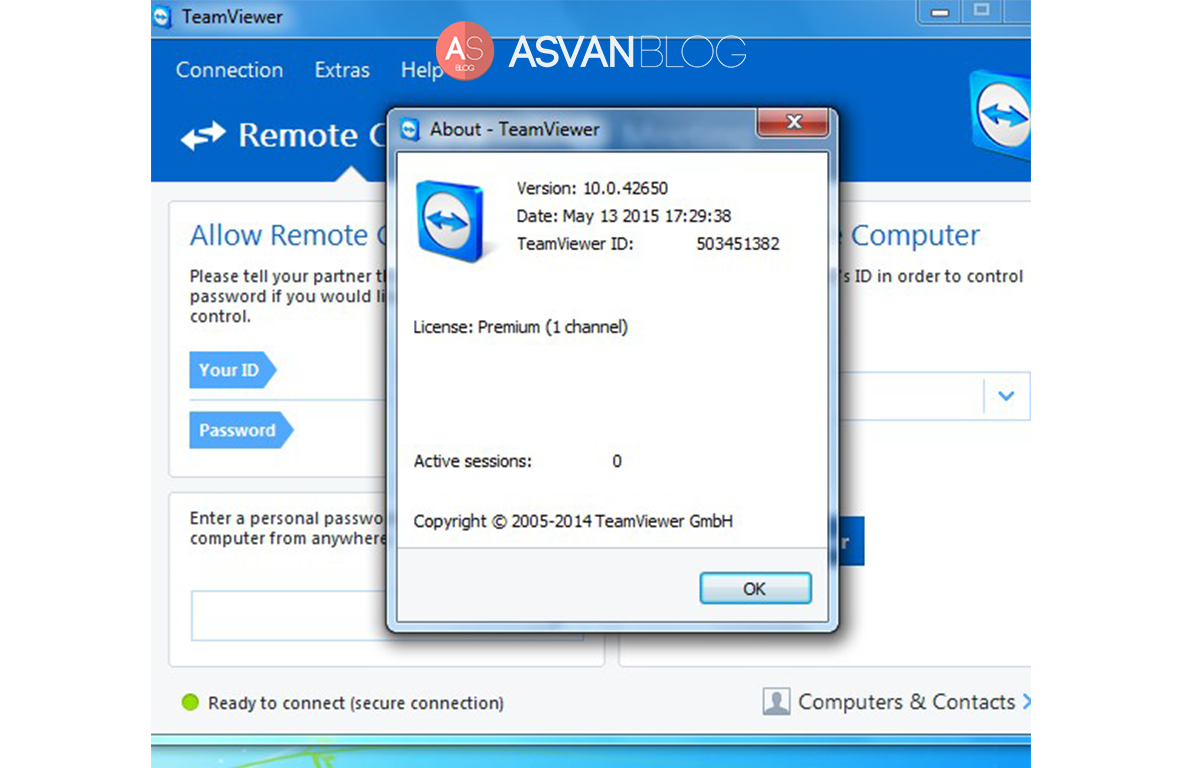Open Computers & Contacts panel
1182x768 pixels.
click(906, 702)
